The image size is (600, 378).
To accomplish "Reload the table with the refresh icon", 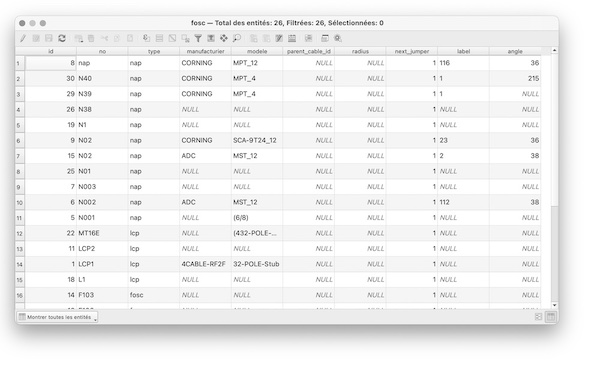I will (x=62, y=38).
